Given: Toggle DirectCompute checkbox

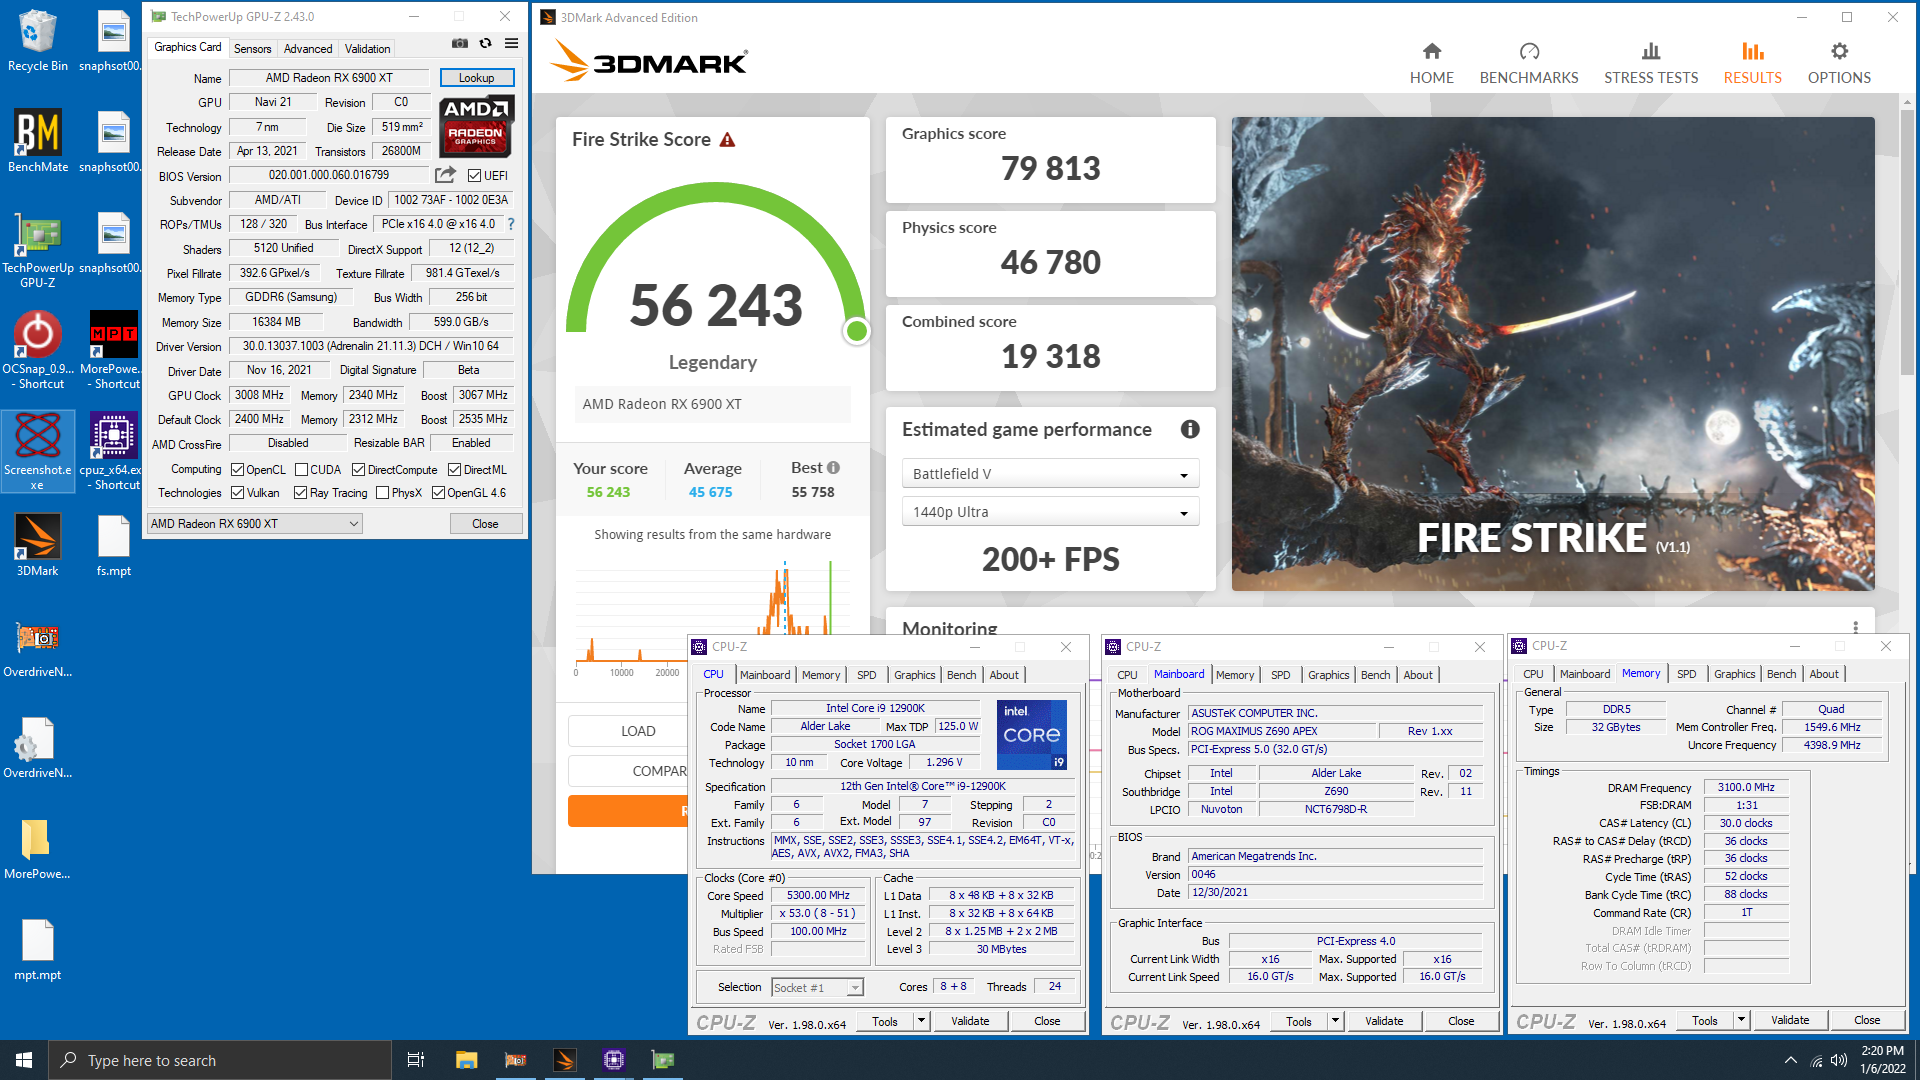Looking at the screenshot, I should 358,470.
